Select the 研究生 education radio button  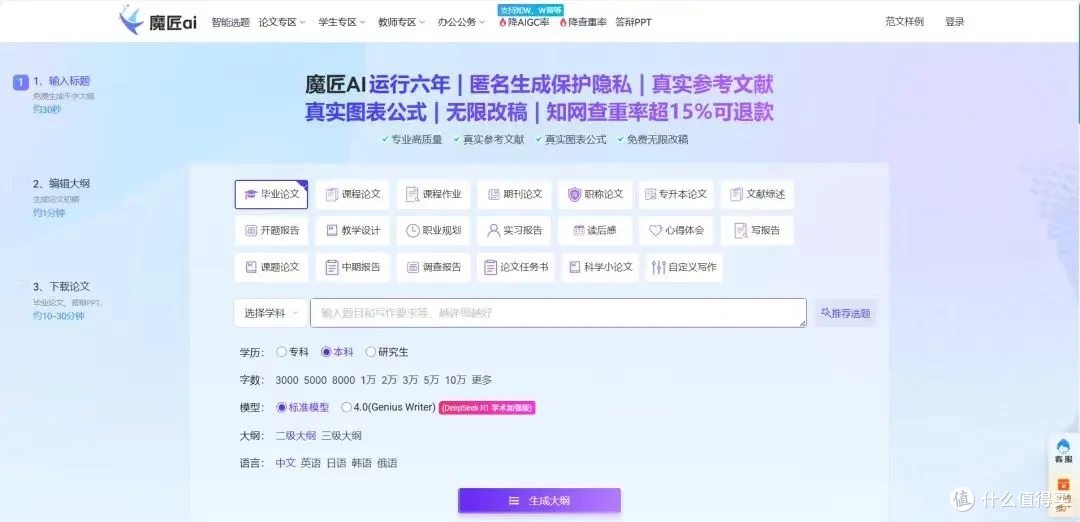(371, 352)
